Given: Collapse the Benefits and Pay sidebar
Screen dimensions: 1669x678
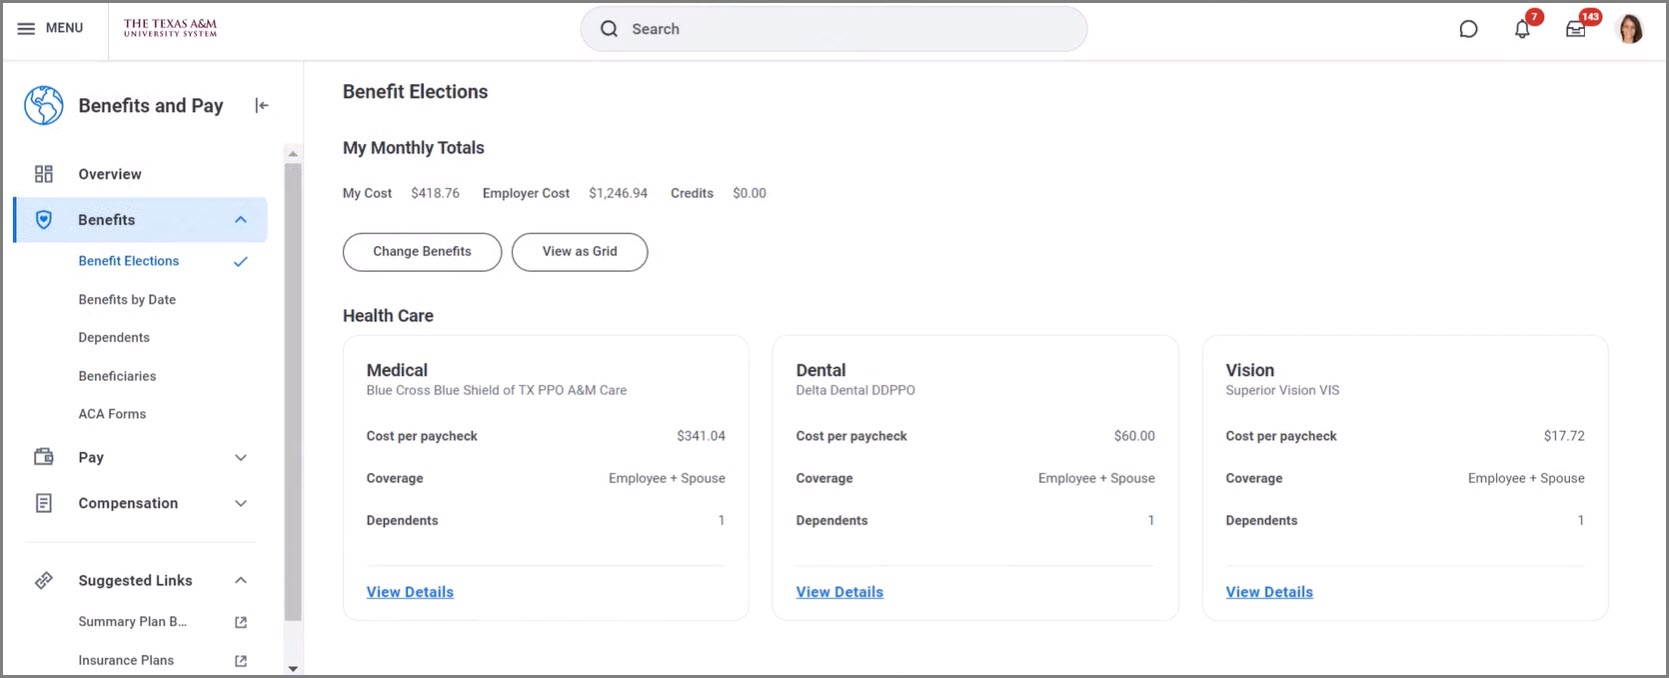Looking at the screenshot, I should [x=261, y=106].
